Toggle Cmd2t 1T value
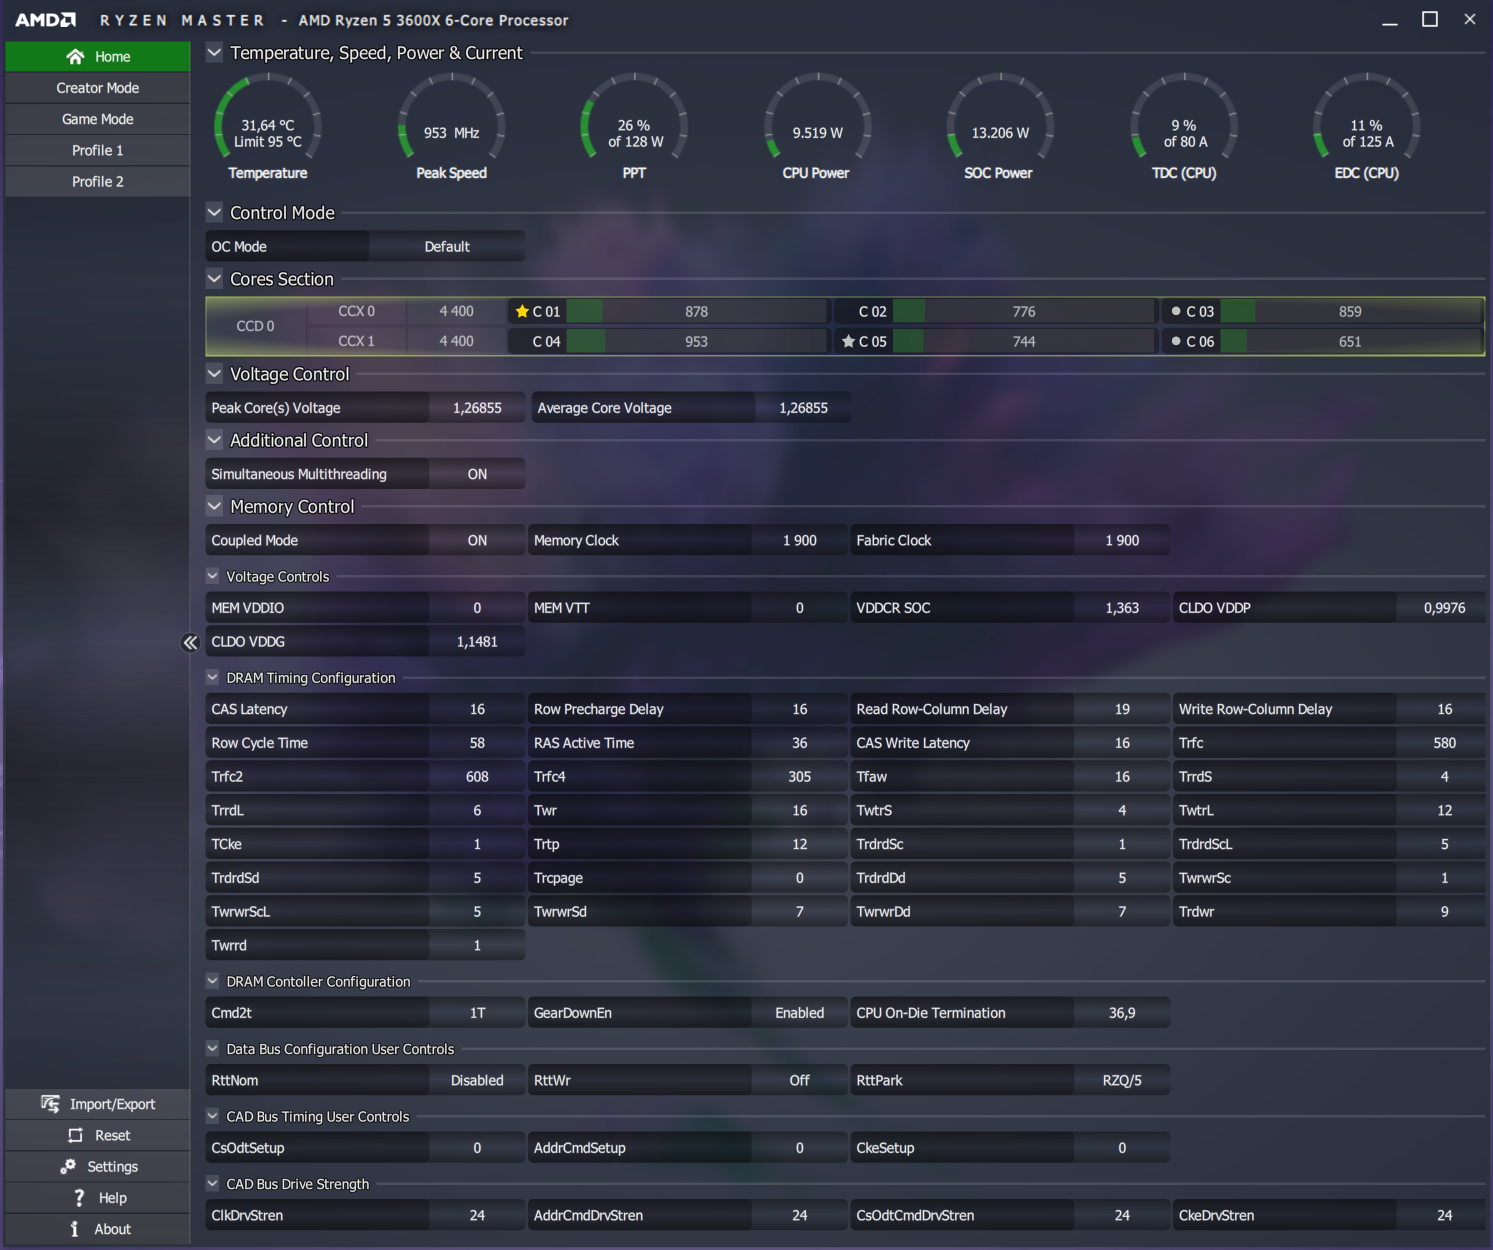The width and height of the screenshot is (1493, 1250). click(x=477, y=1013)
